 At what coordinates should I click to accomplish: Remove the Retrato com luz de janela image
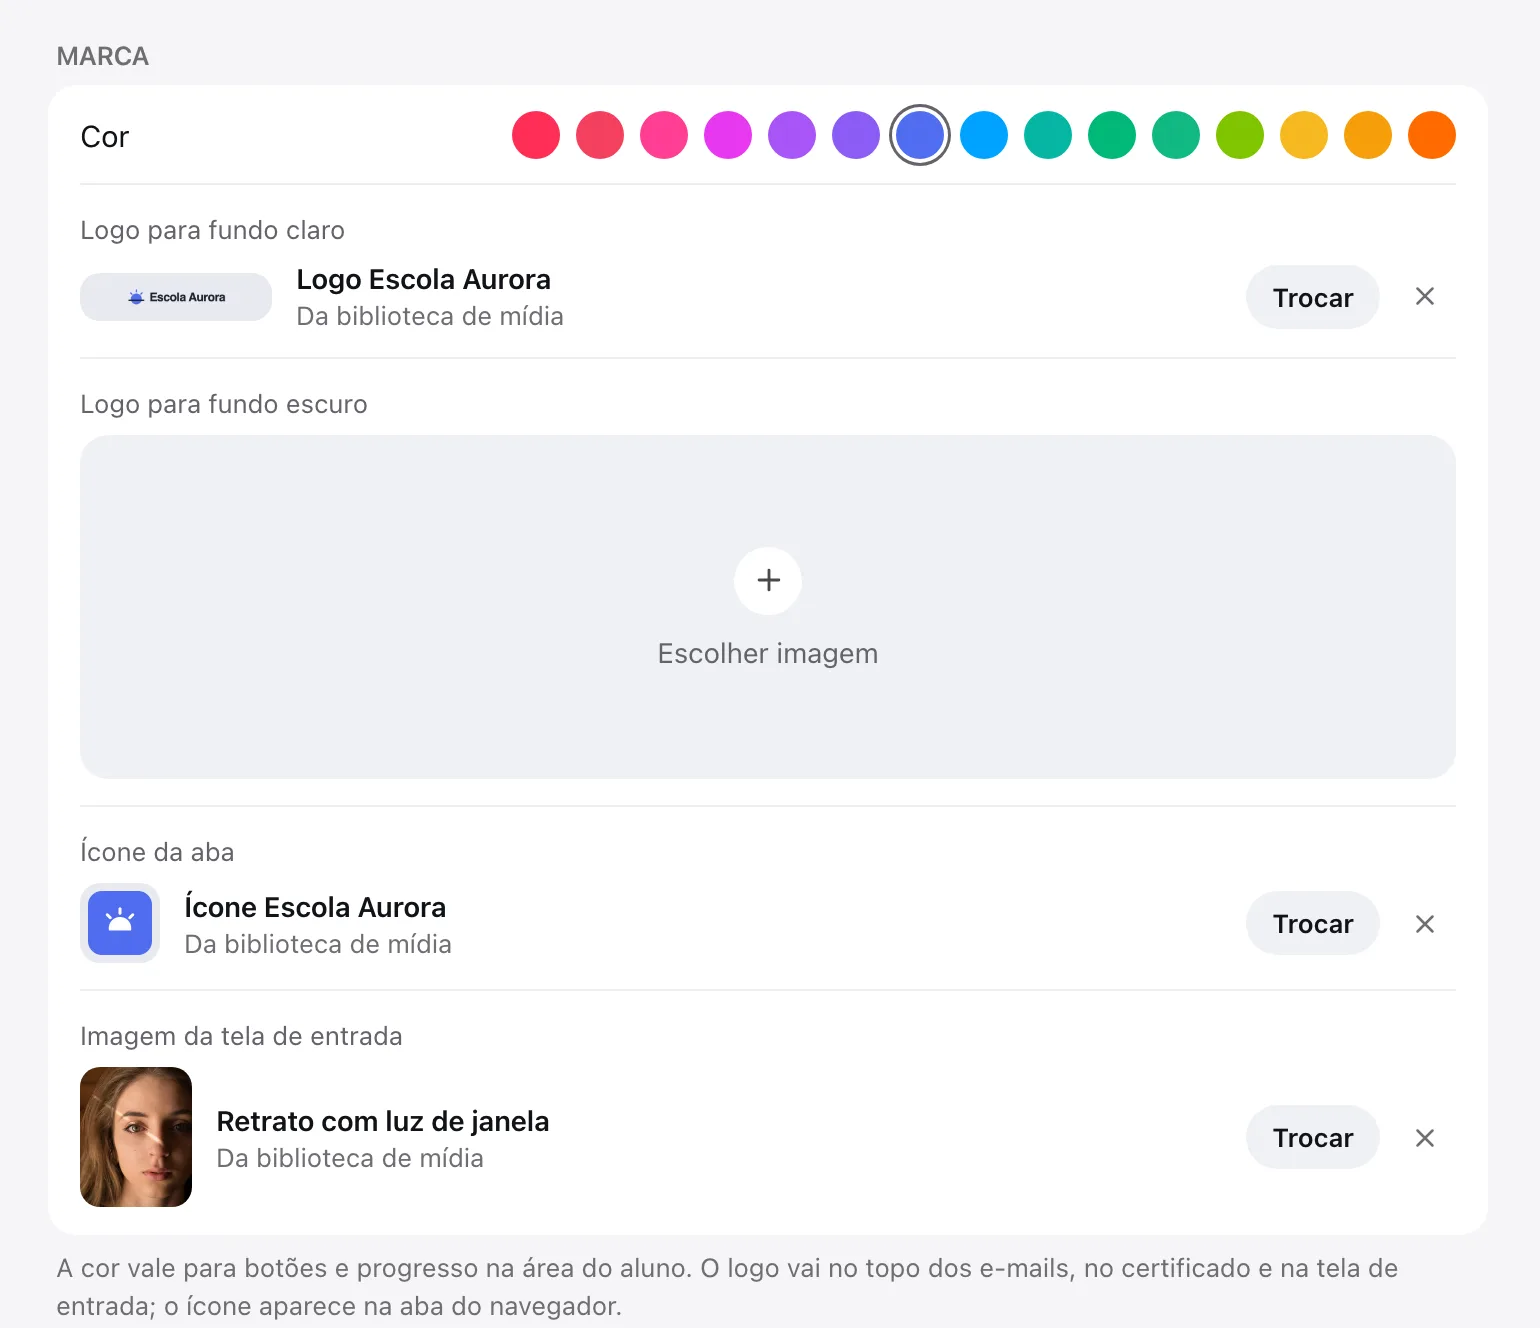(x=1425, y=1138)
